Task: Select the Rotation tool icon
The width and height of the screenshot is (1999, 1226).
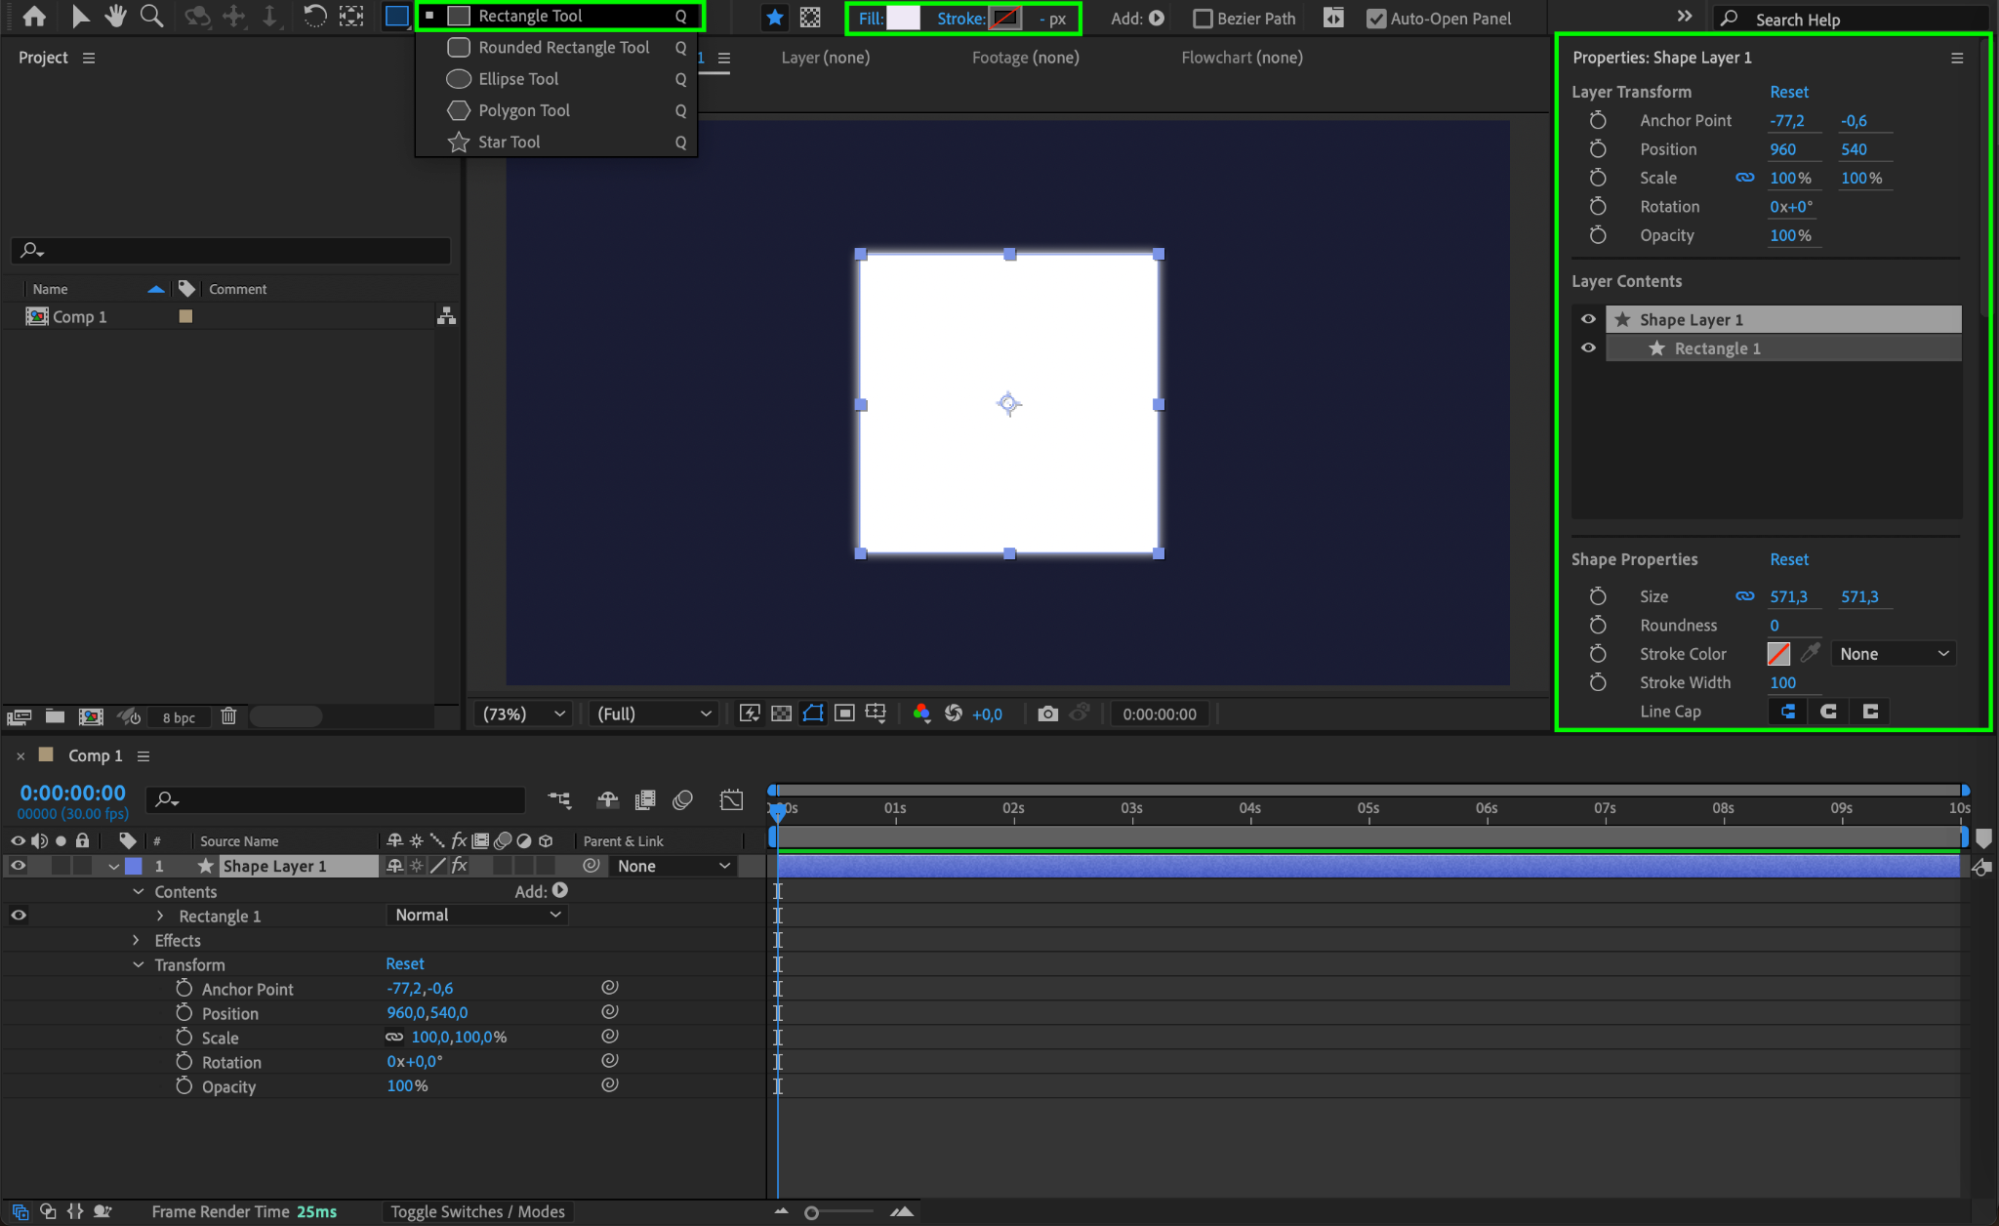Action: (x=314, y=16)
